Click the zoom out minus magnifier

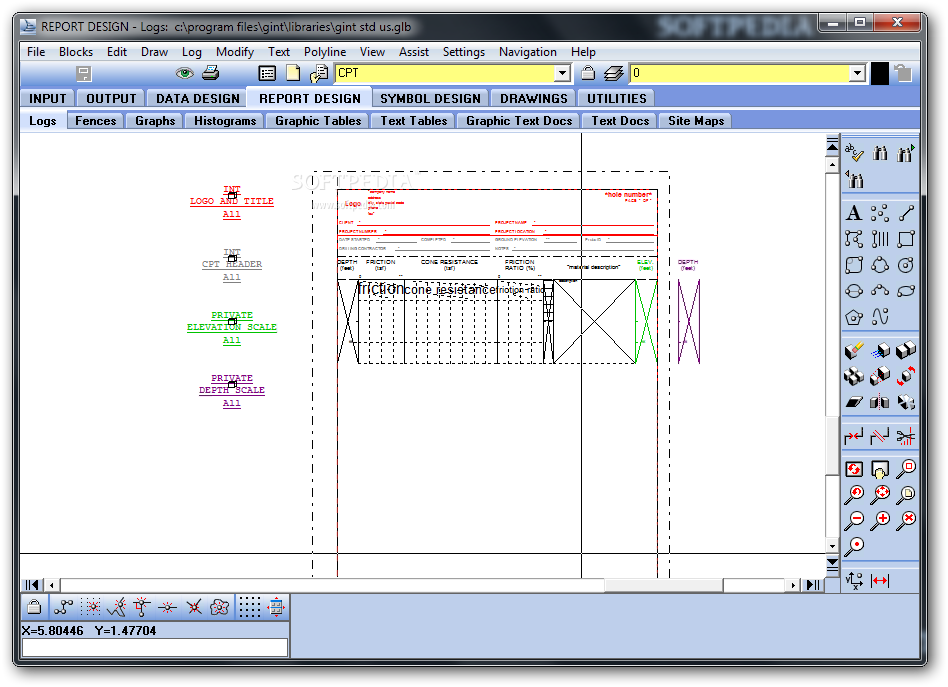click(x=854, y=520)
